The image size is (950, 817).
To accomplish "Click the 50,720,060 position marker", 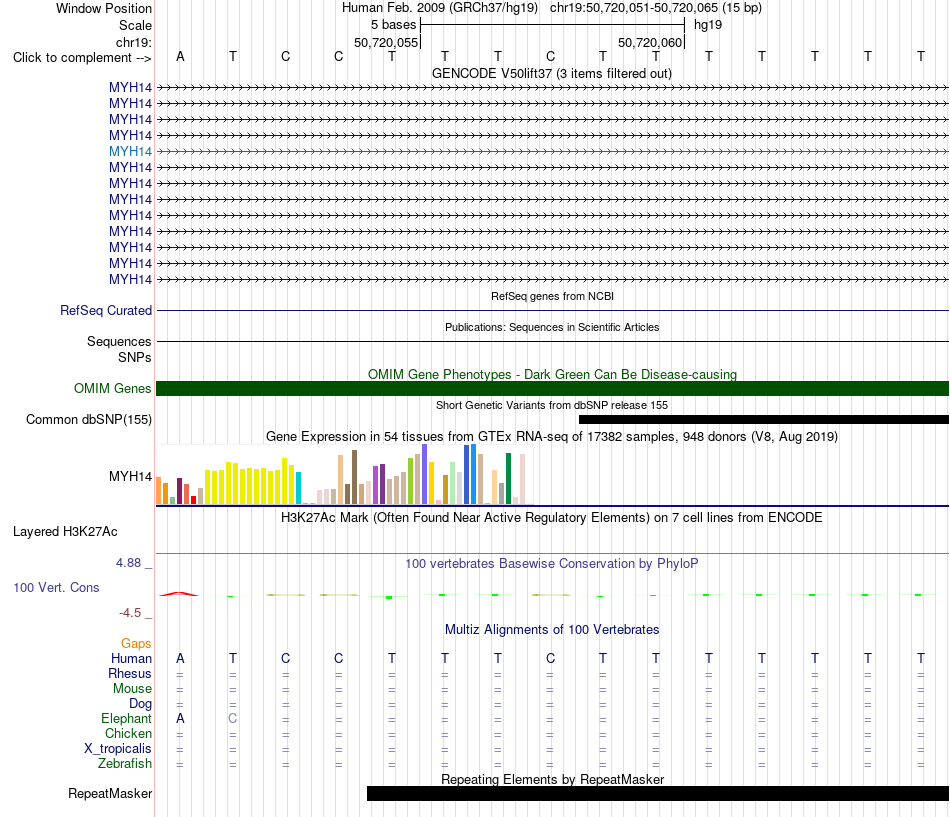I will tap(650, 42).
